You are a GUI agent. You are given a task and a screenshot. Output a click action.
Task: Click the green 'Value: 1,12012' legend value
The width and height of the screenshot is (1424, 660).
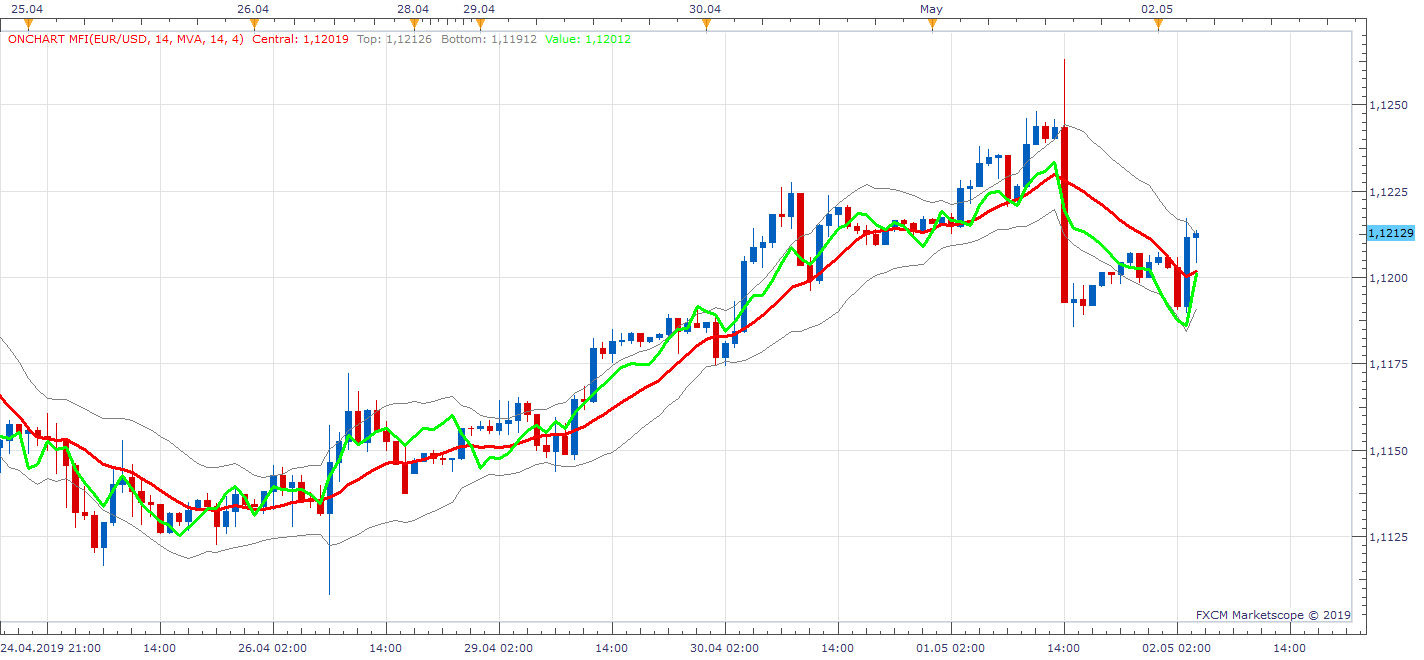[x=588, y=39]
